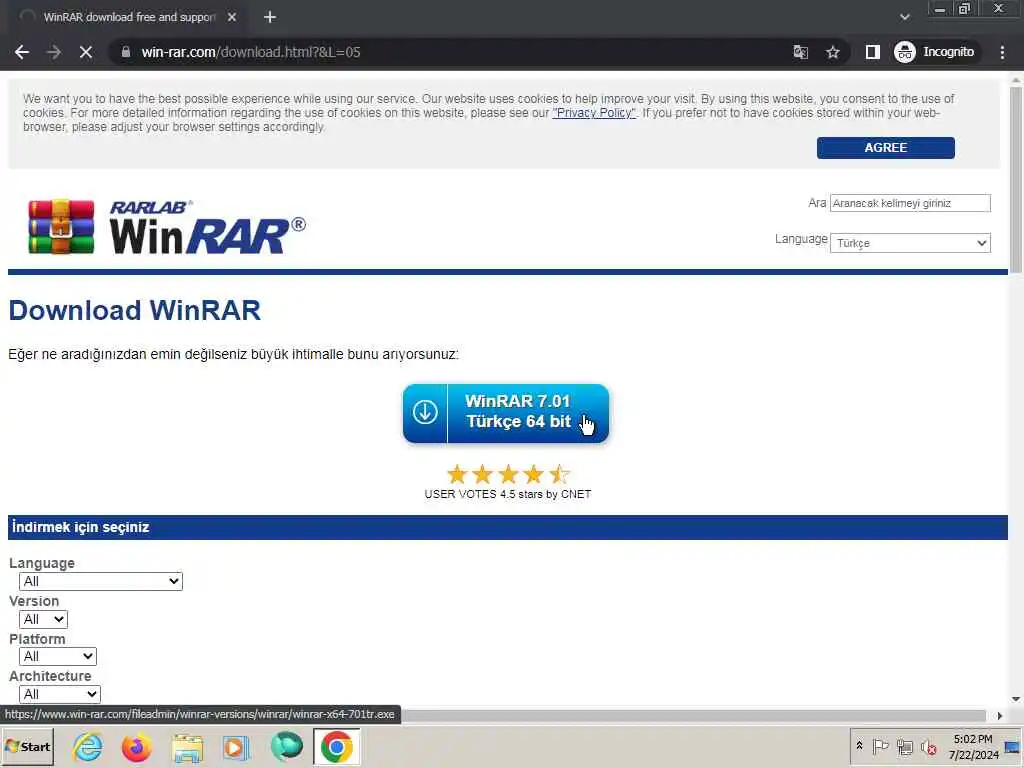Open File Explorer from the taskbar
The image size is (1024, 768).
click(x=187, y=747)
